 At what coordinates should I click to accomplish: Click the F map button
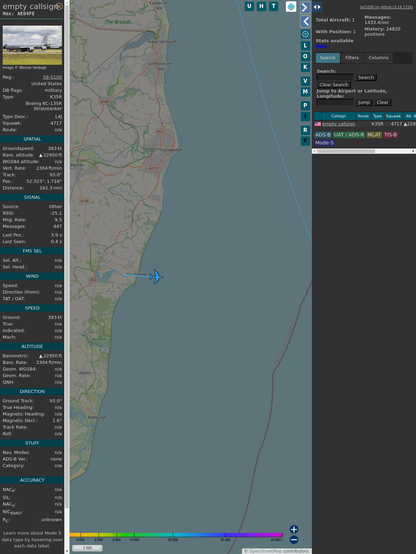(305, 141)
